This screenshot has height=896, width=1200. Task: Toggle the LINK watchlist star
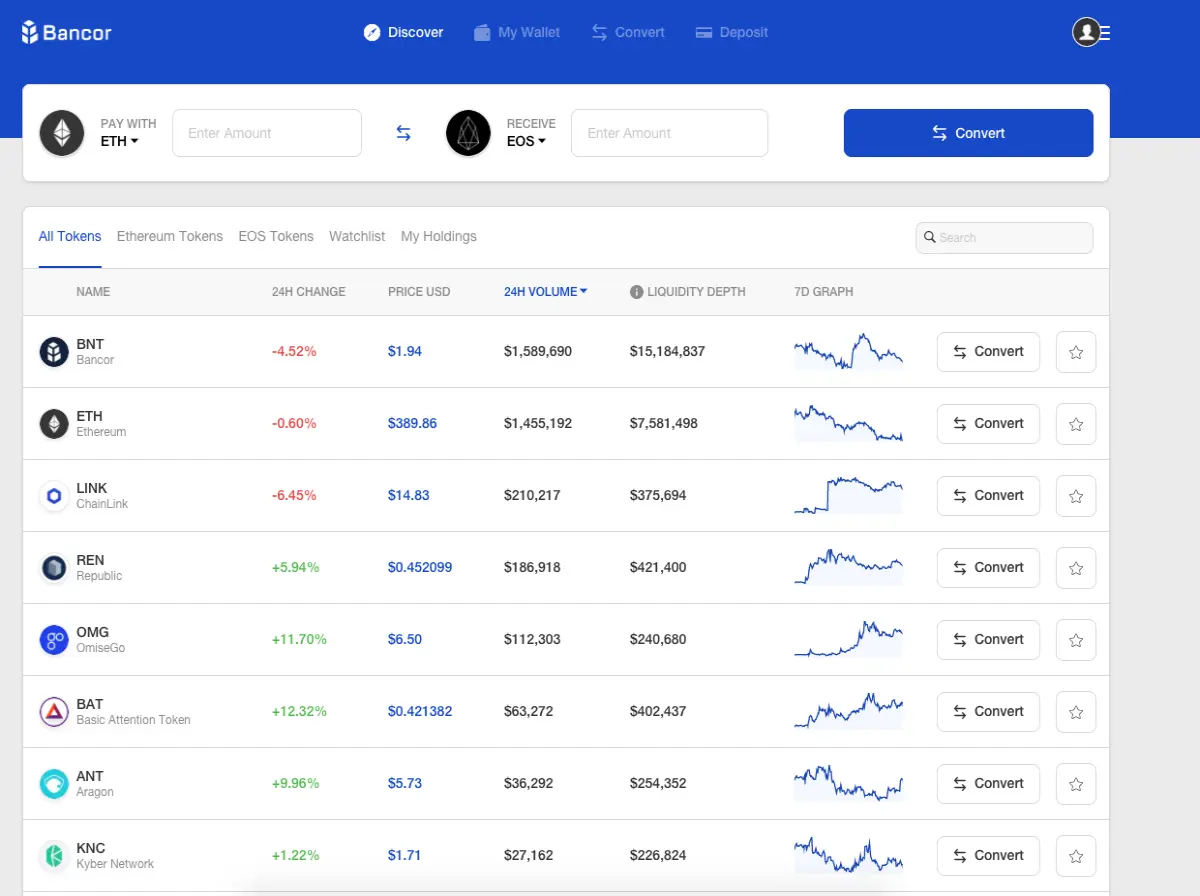click(1076, 496)
